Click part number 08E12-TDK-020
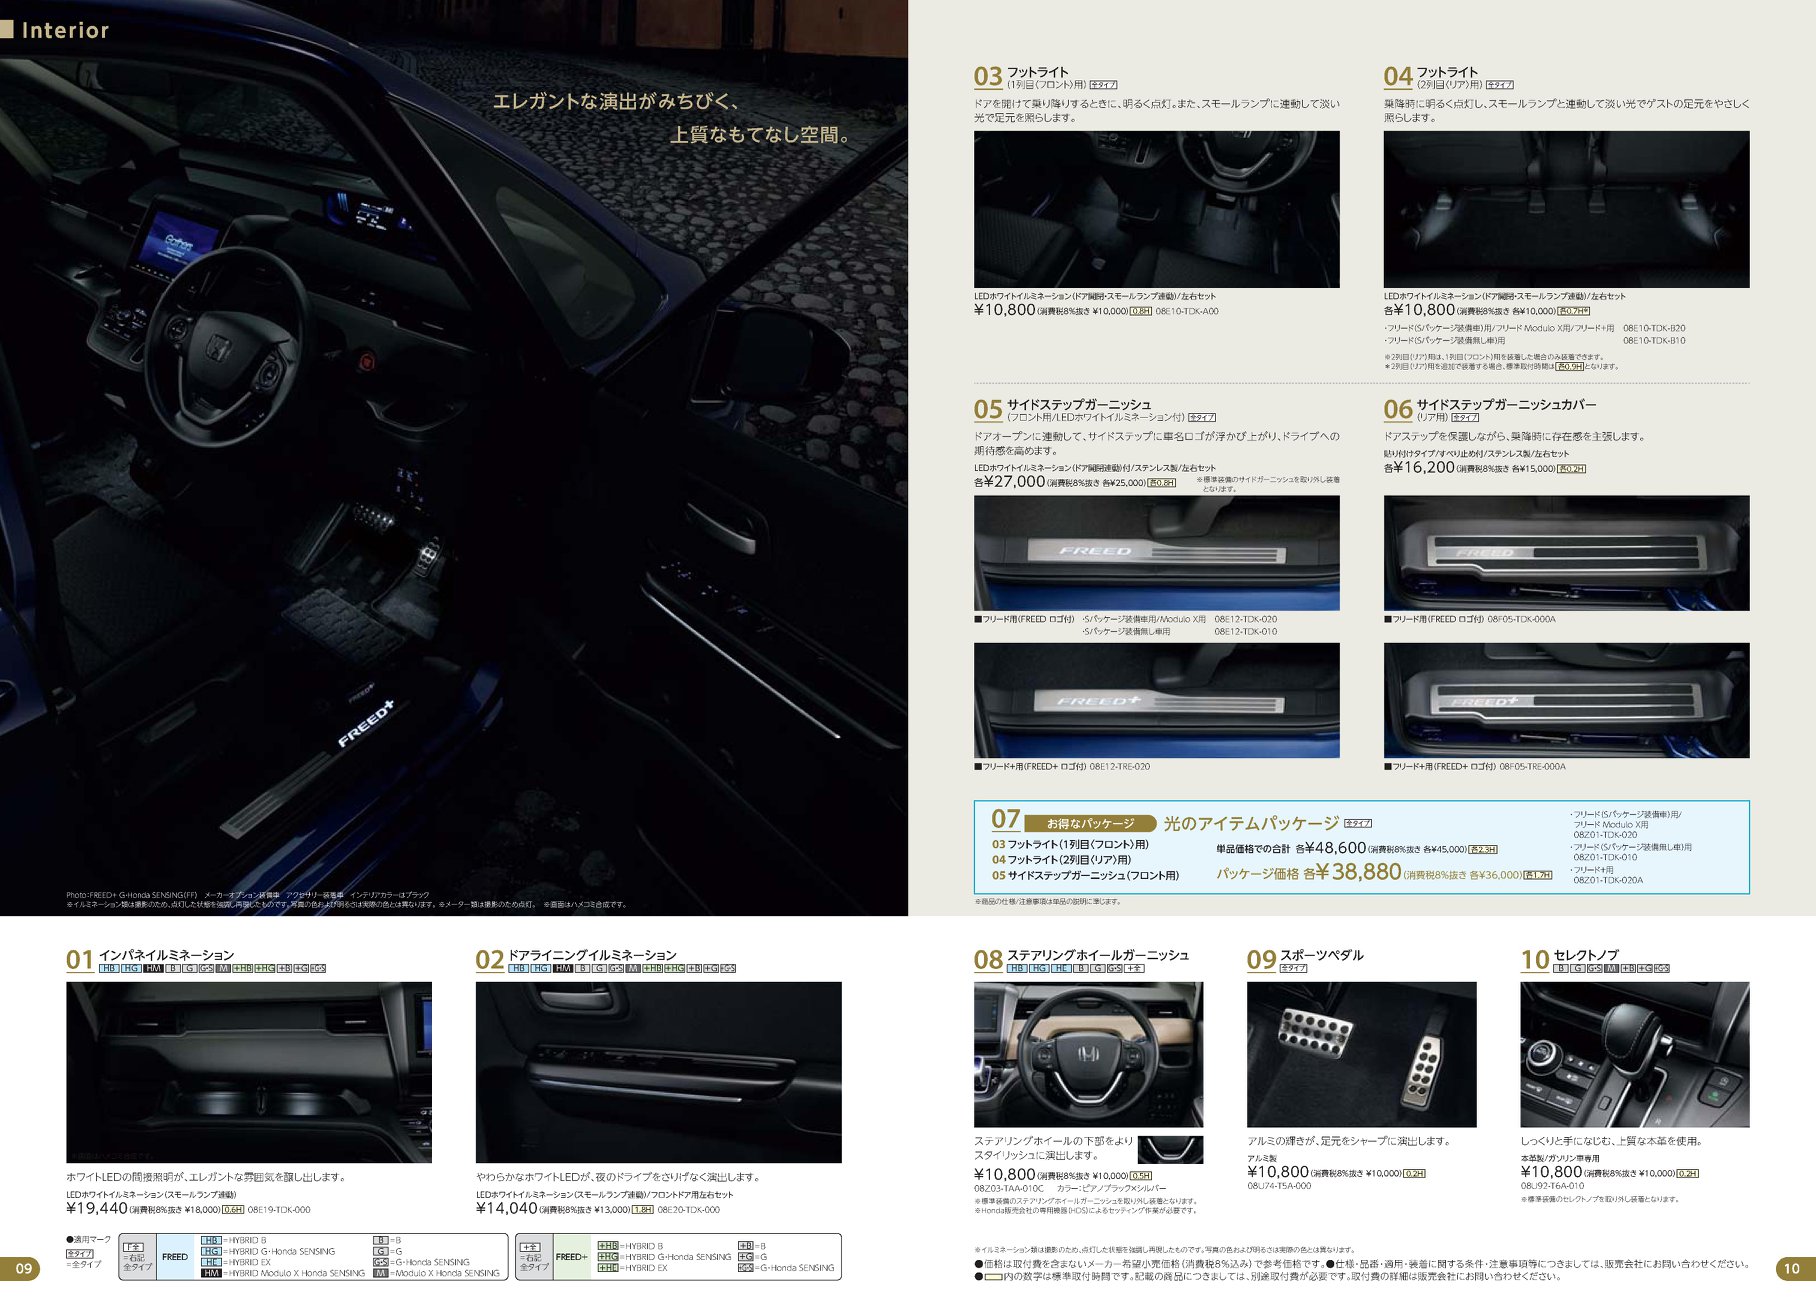Screen dimensions: 1816x1298 coord(1246,619)
